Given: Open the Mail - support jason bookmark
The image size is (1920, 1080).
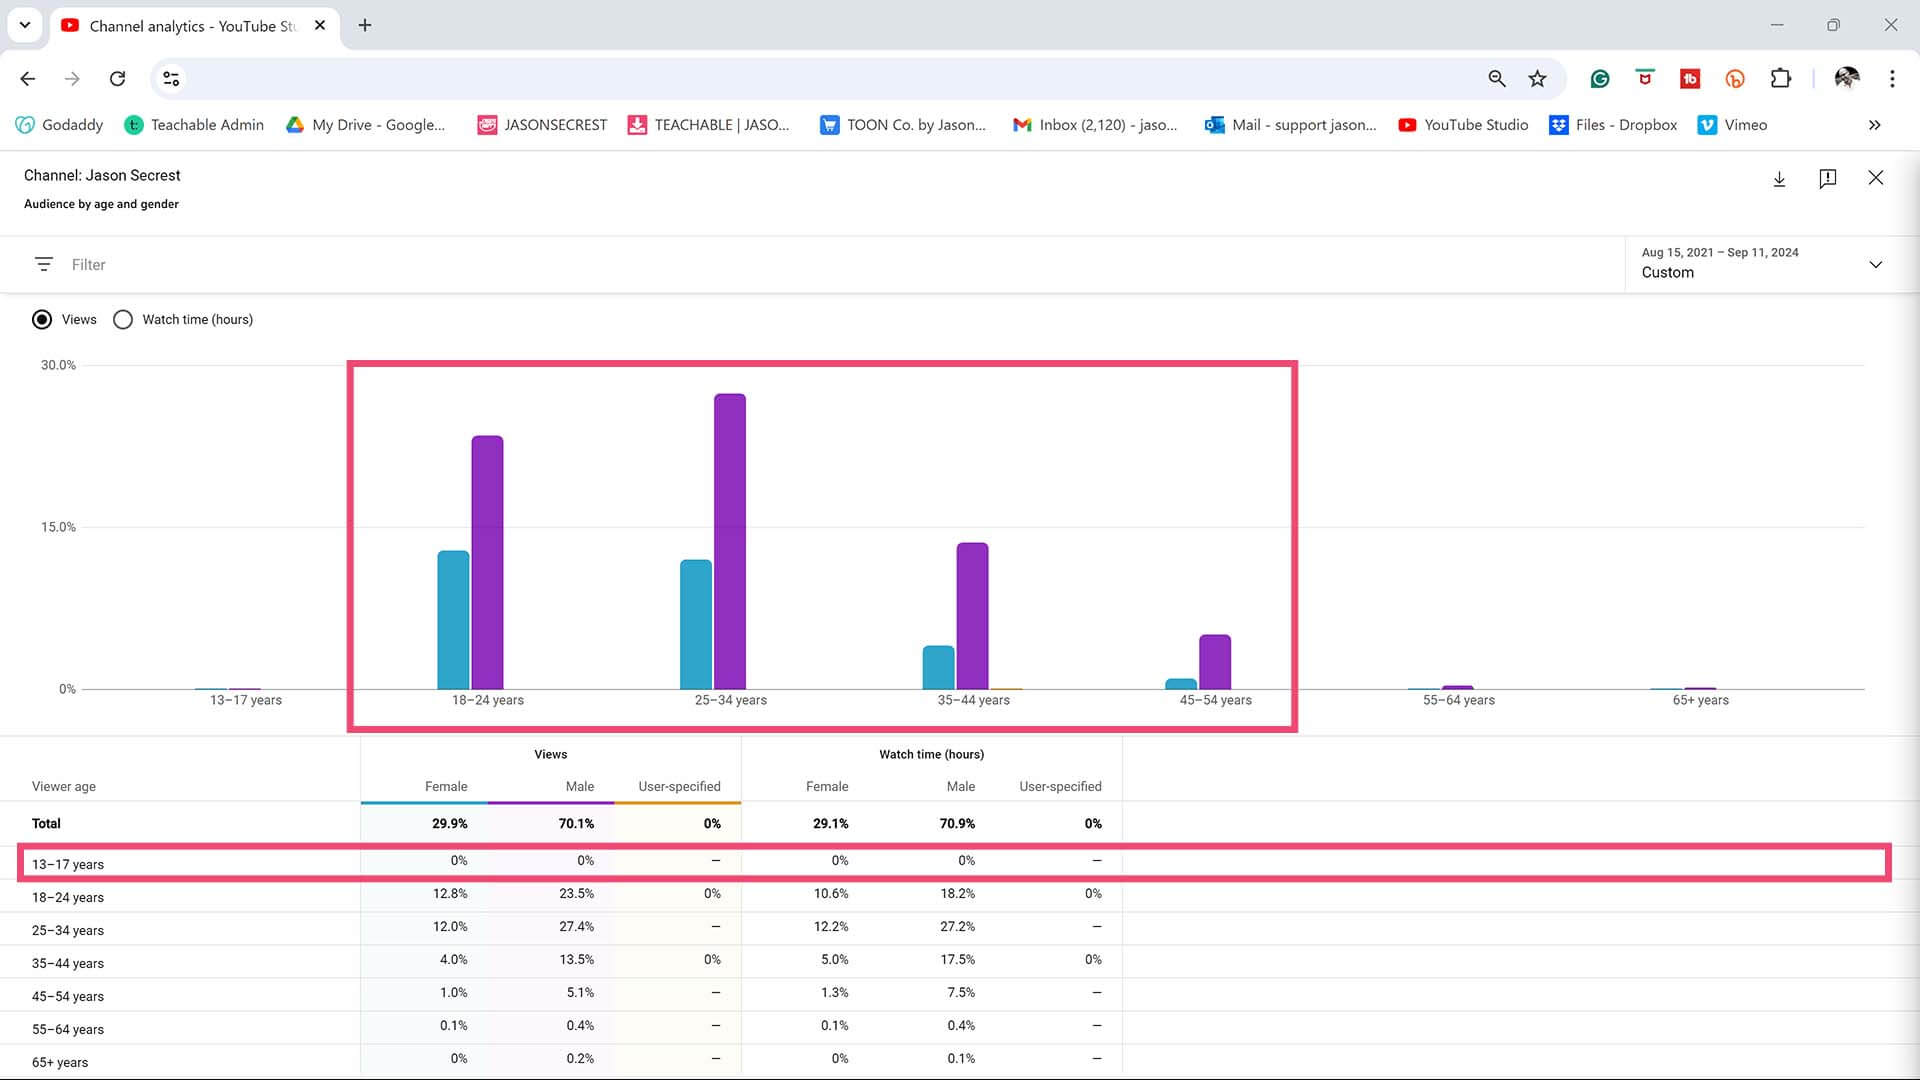Looking at the screenshot, I should 1290,125.
